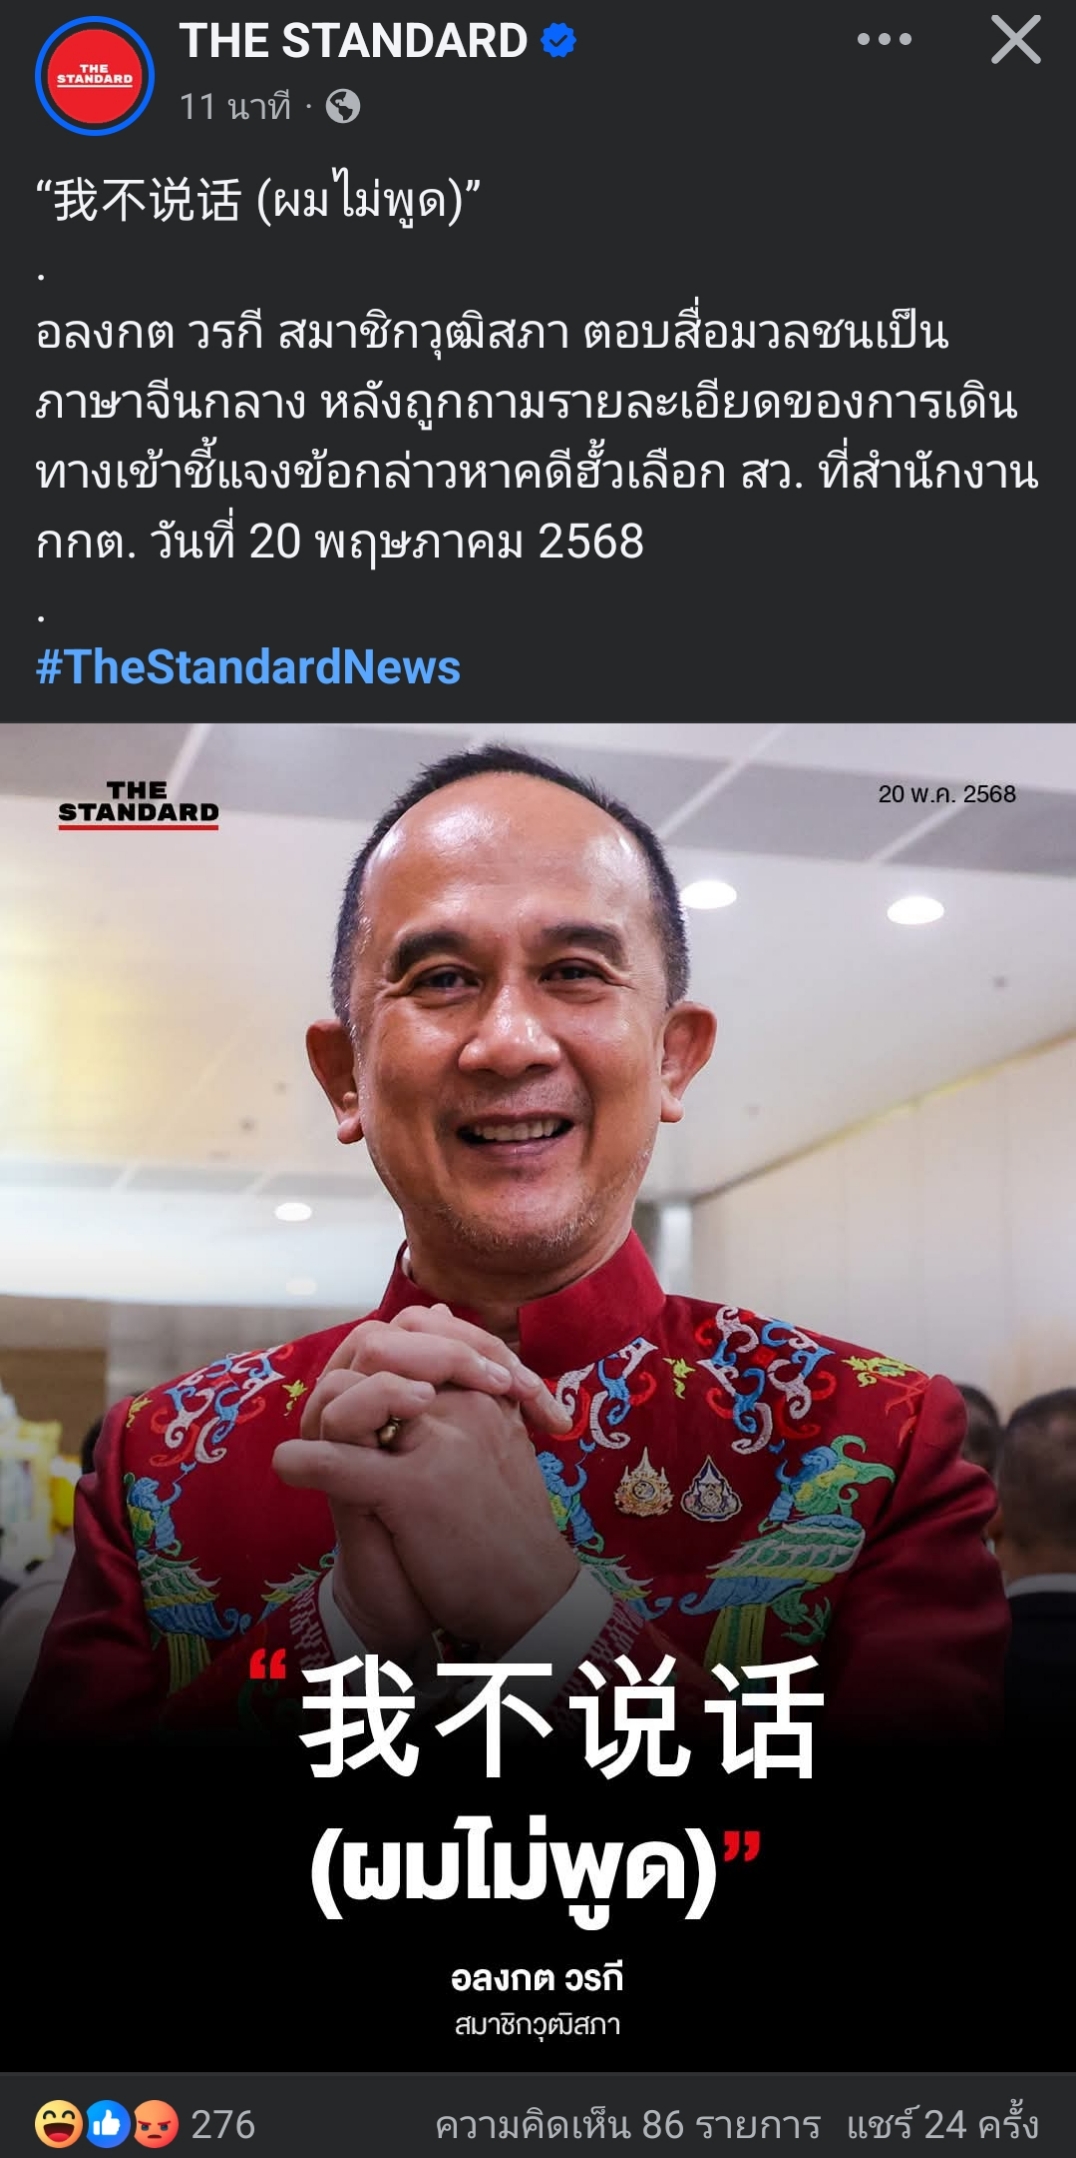Viewport: 1076px width, 2158px height.
Task: Tap the laughing haha reaction icon
Action: (58, 2124)
